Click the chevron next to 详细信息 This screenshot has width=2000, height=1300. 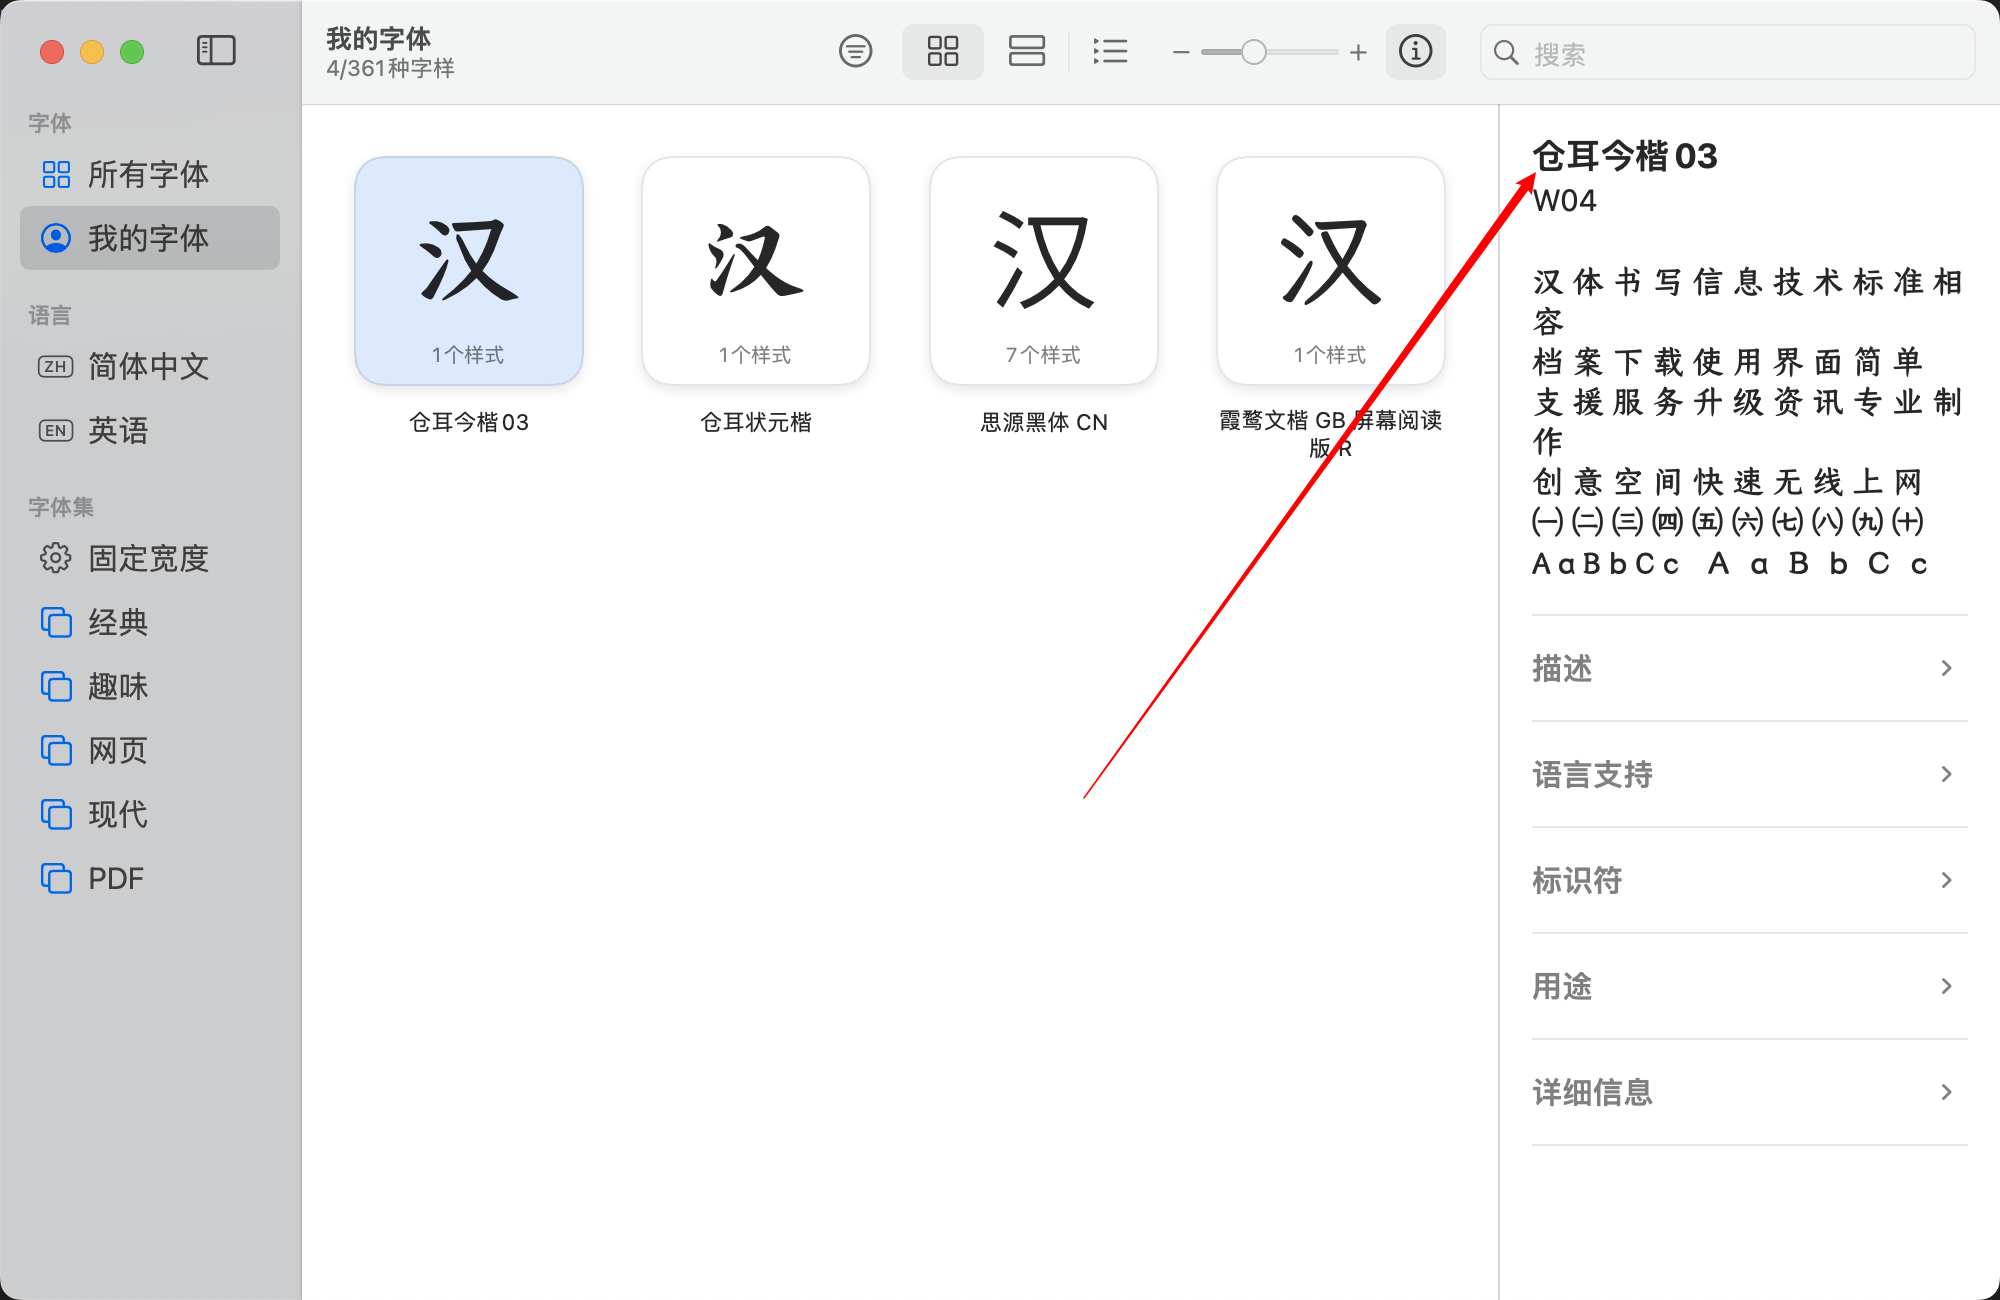(x=1946, y=1092)
